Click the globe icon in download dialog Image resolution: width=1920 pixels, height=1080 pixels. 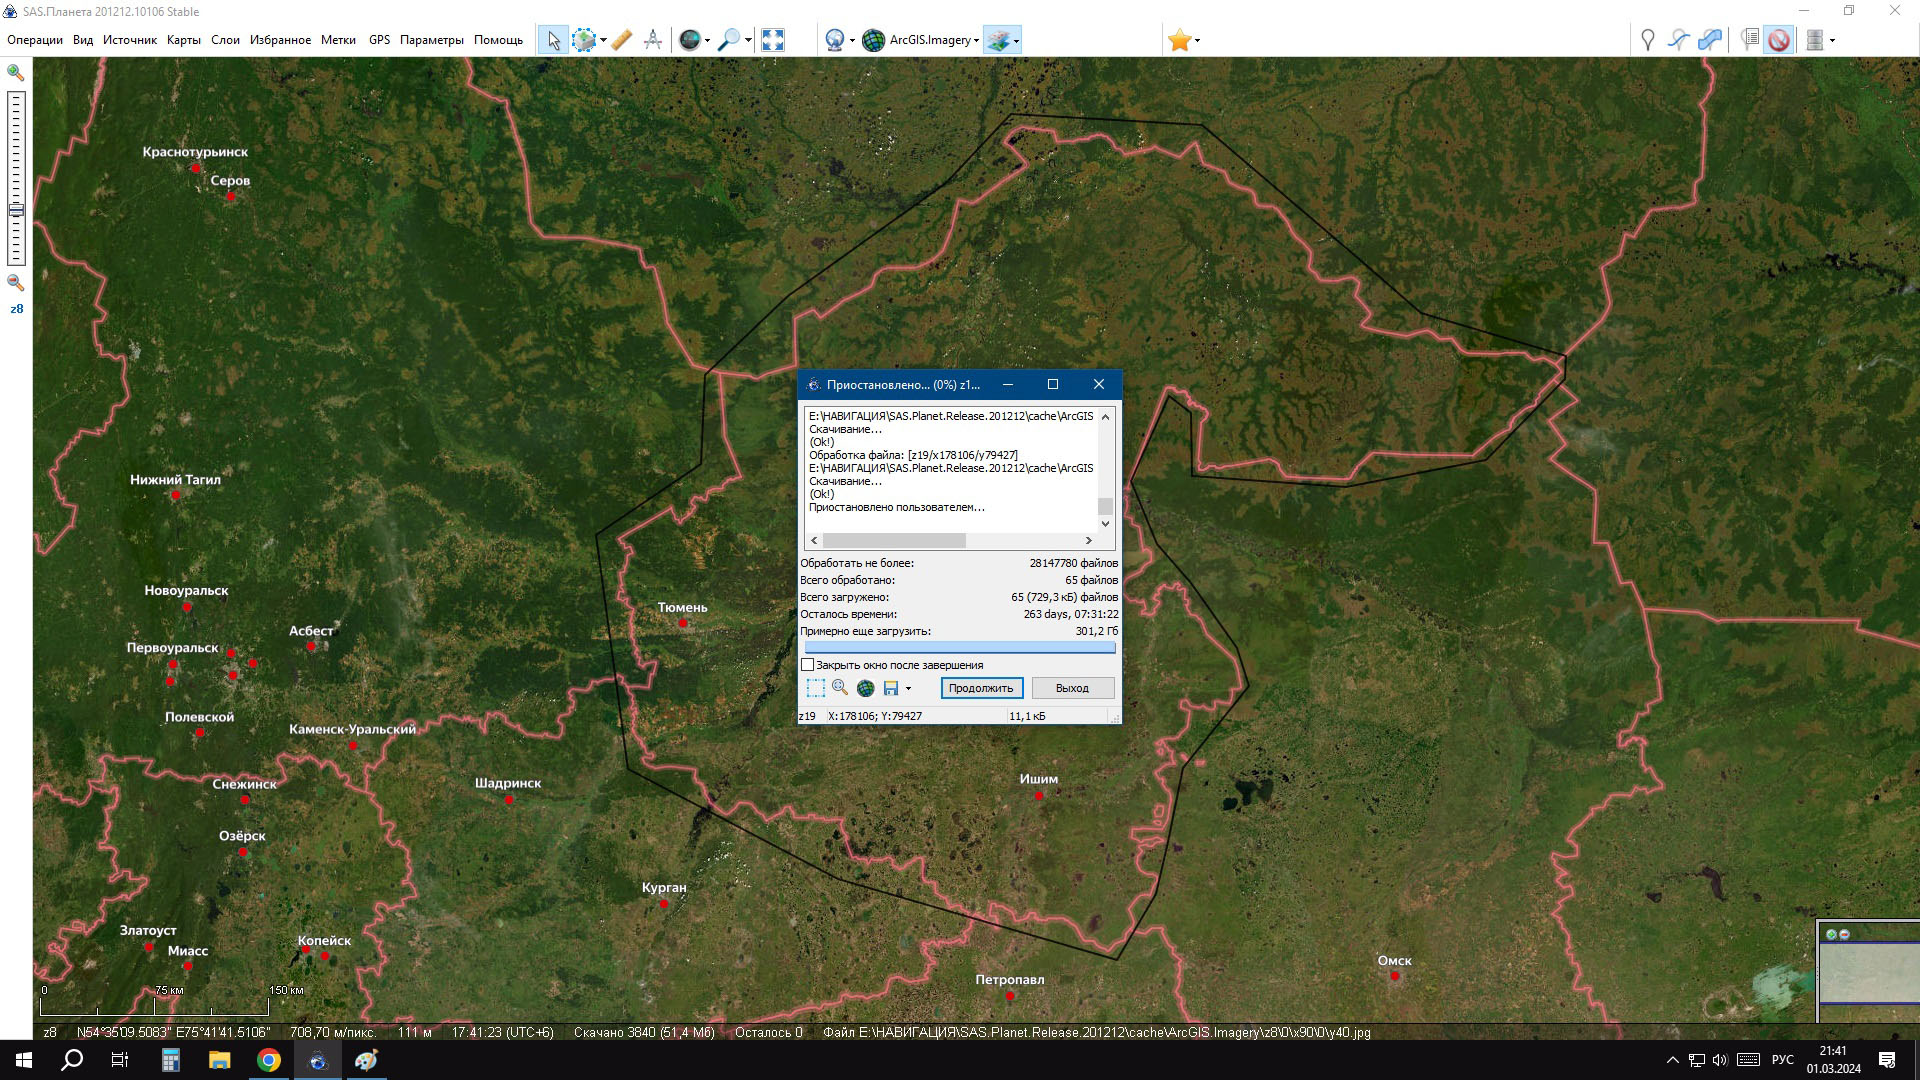[865, 688]
